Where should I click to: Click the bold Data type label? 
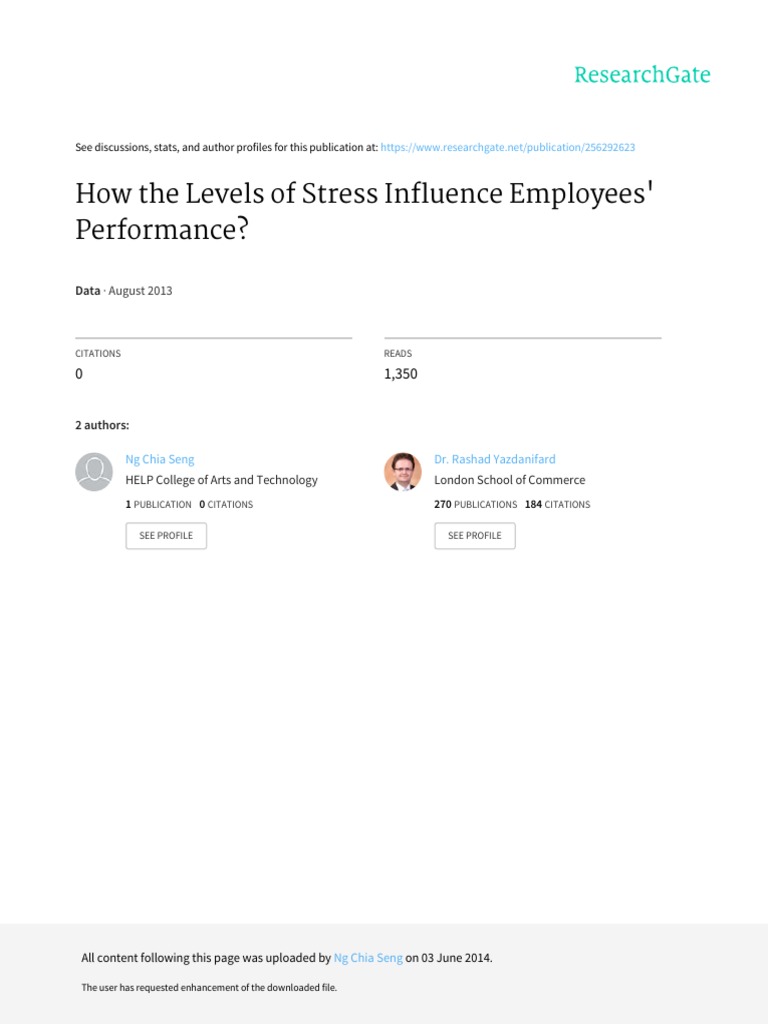(x=87, y=291)
